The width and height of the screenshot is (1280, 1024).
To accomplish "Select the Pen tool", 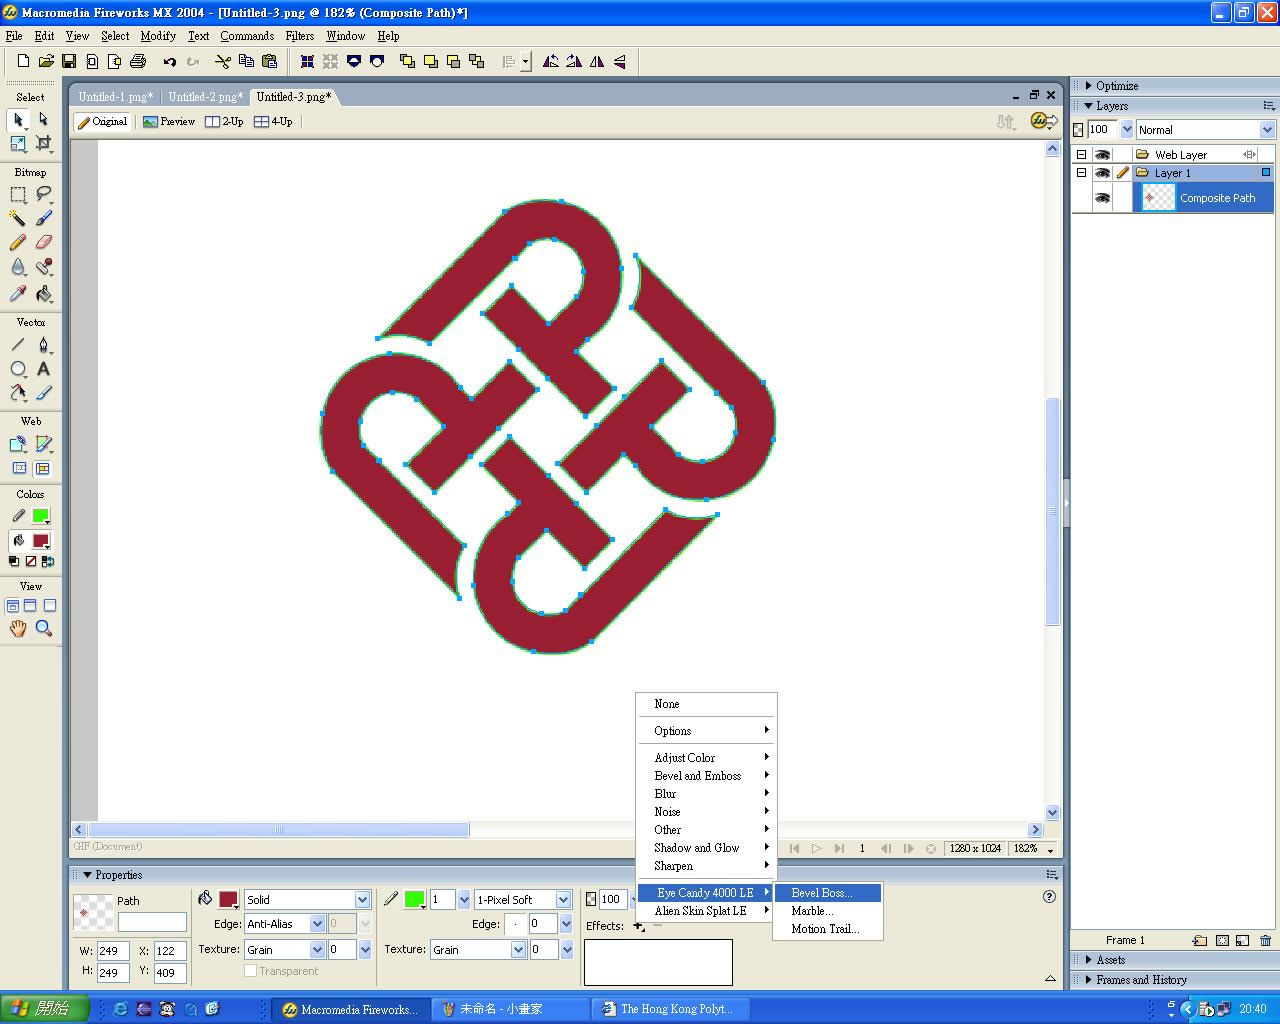I will pyautogui.click(x=43, y=345).
